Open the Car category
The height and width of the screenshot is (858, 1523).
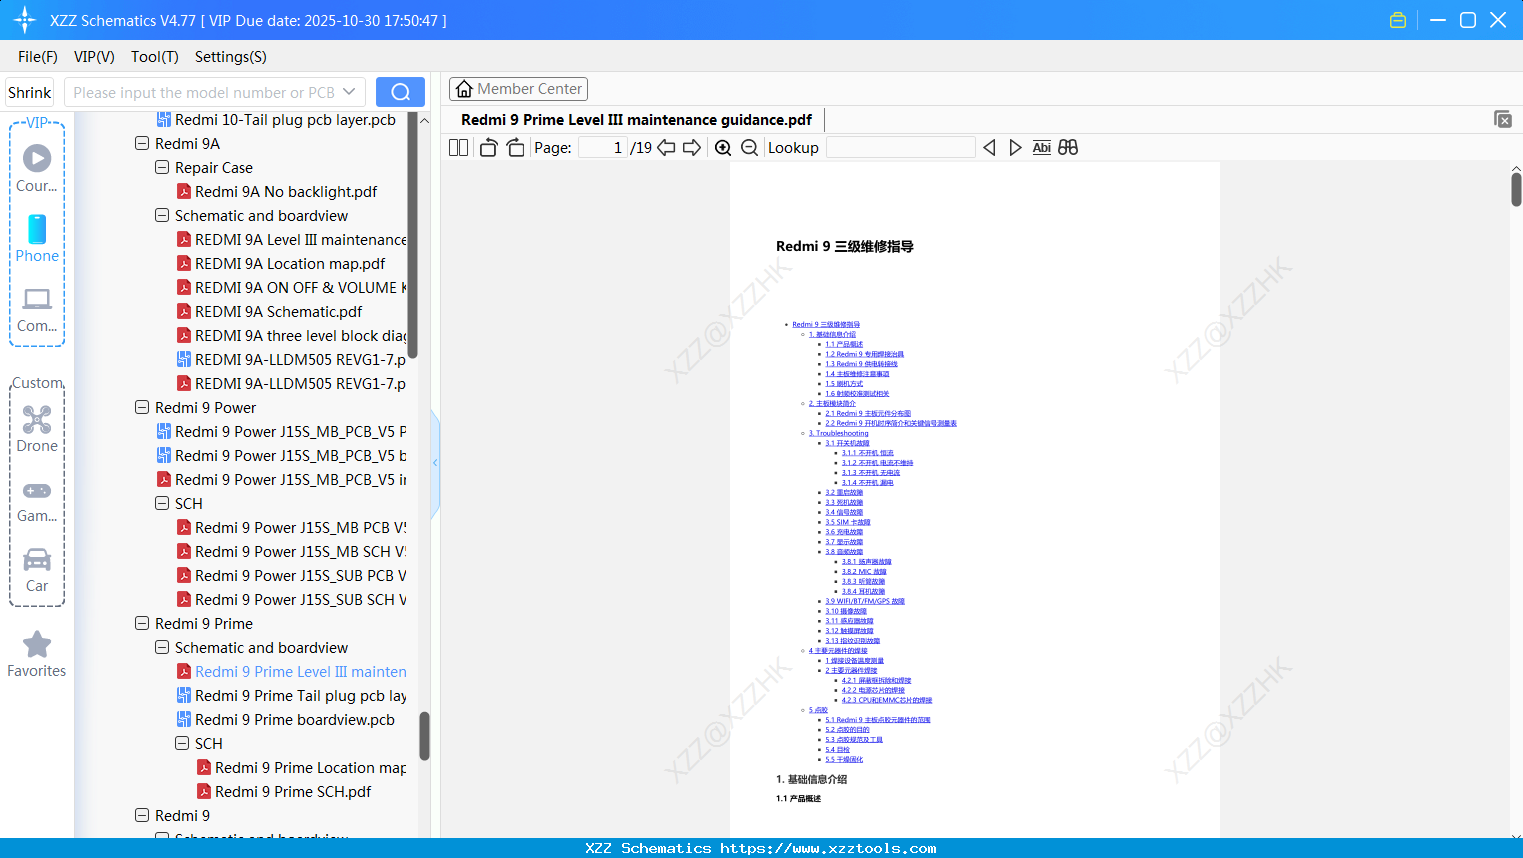pyautogui.click(x=37, y=559)
